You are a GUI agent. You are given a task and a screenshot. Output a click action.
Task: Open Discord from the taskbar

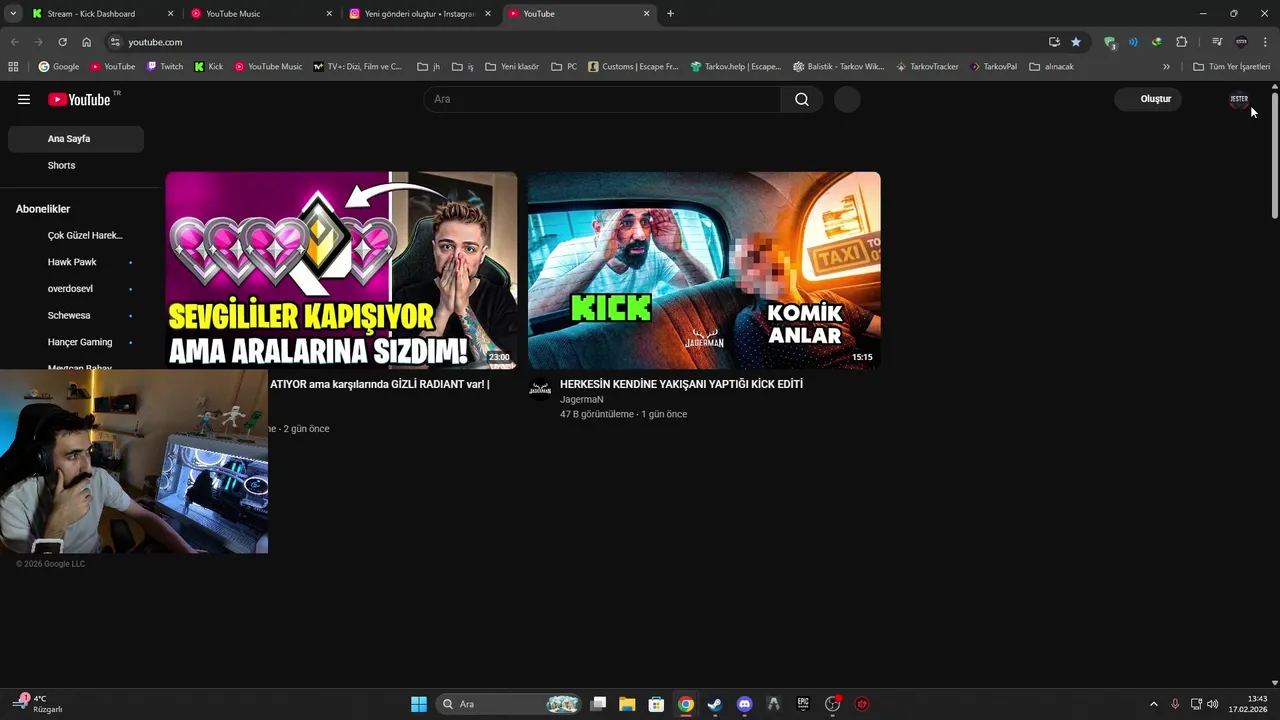coord(744,704)
